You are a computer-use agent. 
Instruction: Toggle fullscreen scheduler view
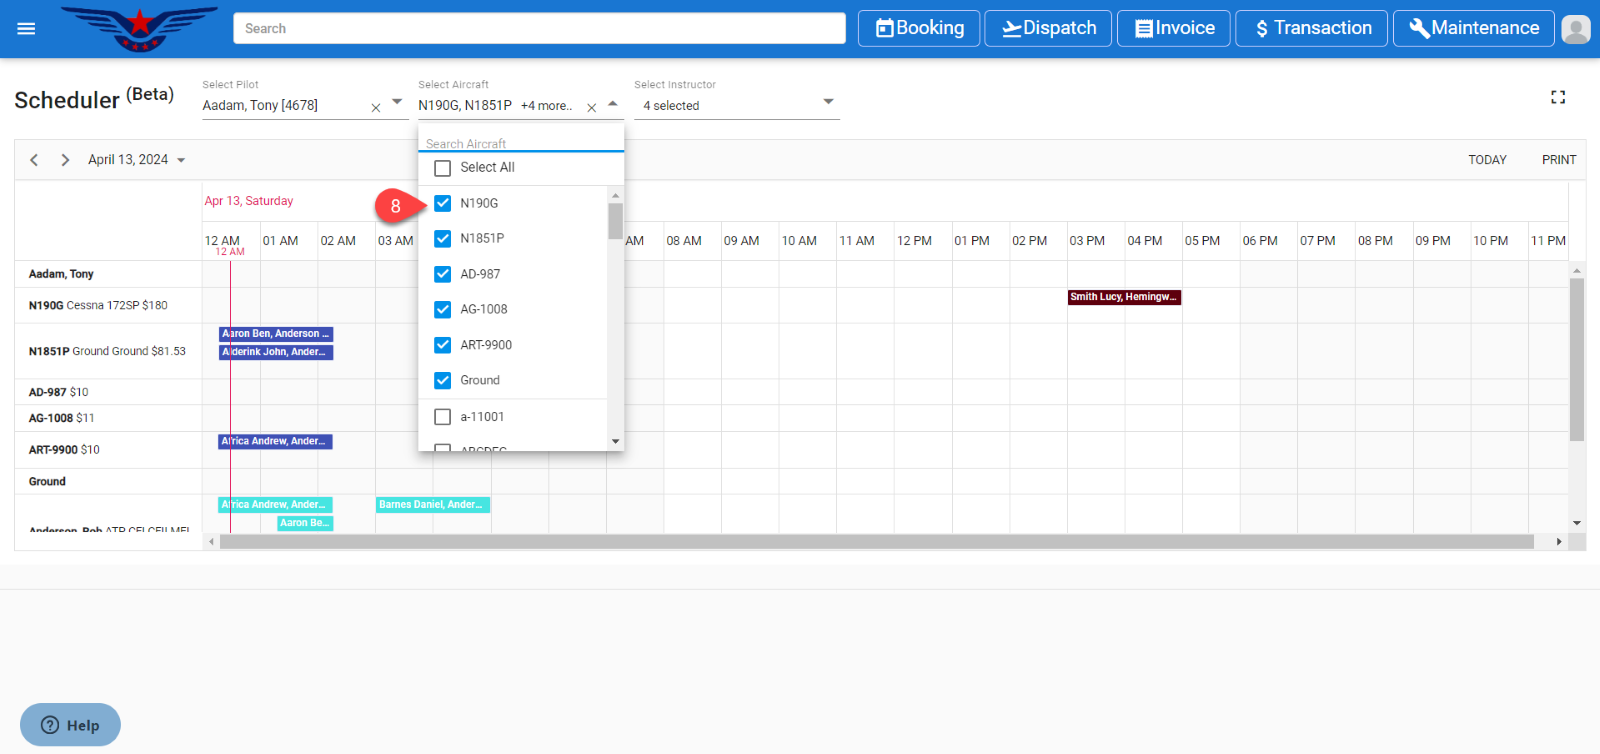(1557, 97)
